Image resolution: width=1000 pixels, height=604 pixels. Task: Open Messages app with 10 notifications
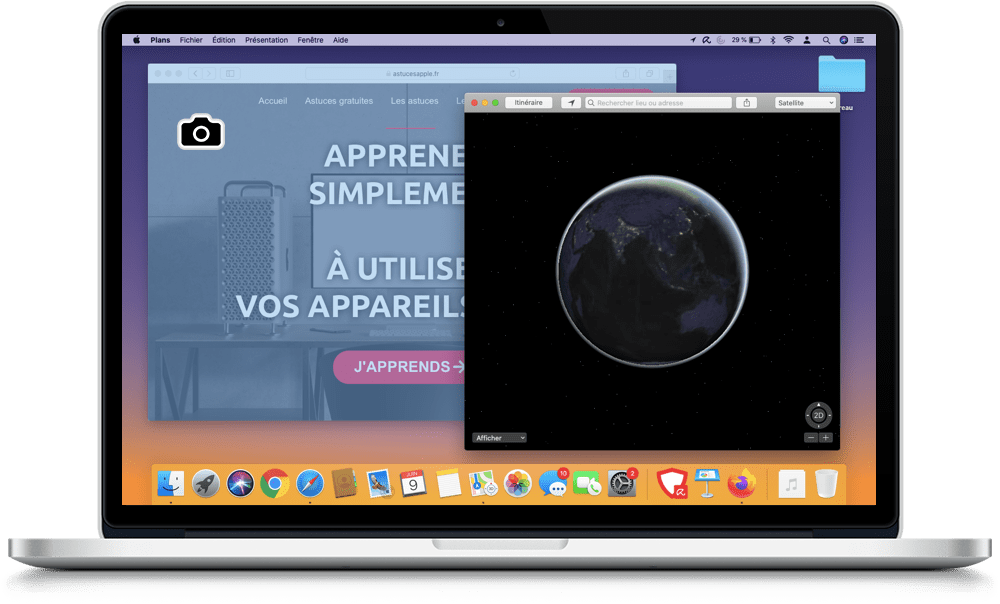click(x=552, y=485)
